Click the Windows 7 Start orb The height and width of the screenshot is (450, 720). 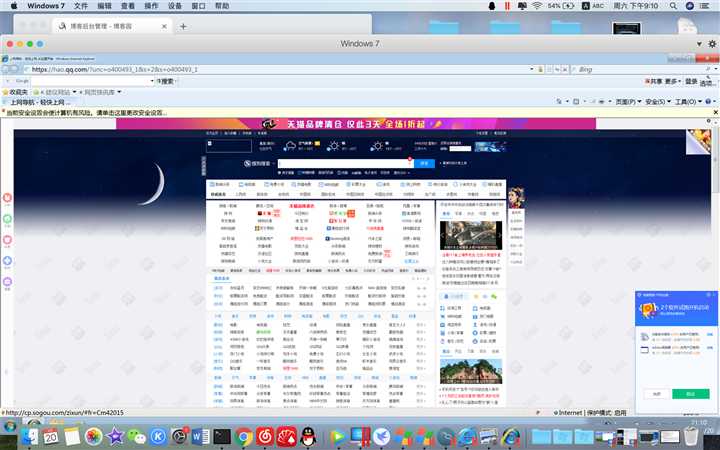(10, 426)
